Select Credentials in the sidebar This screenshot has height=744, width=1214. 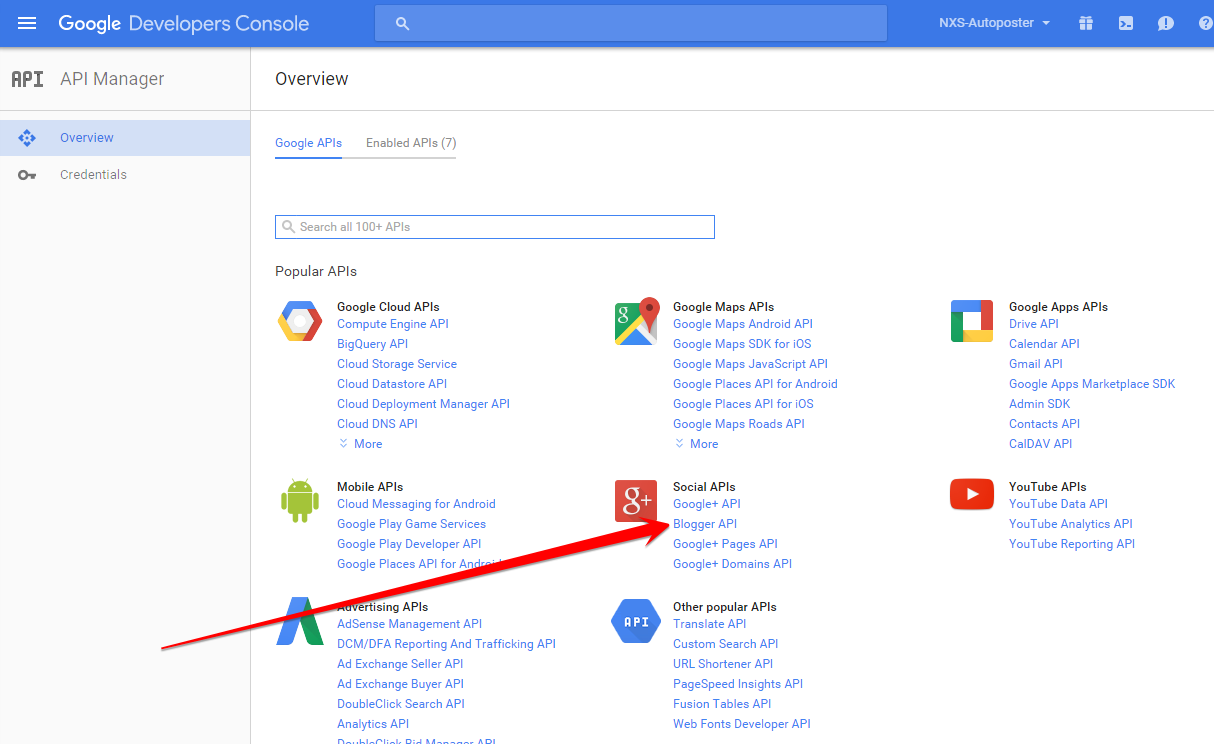tap(125, 175)
